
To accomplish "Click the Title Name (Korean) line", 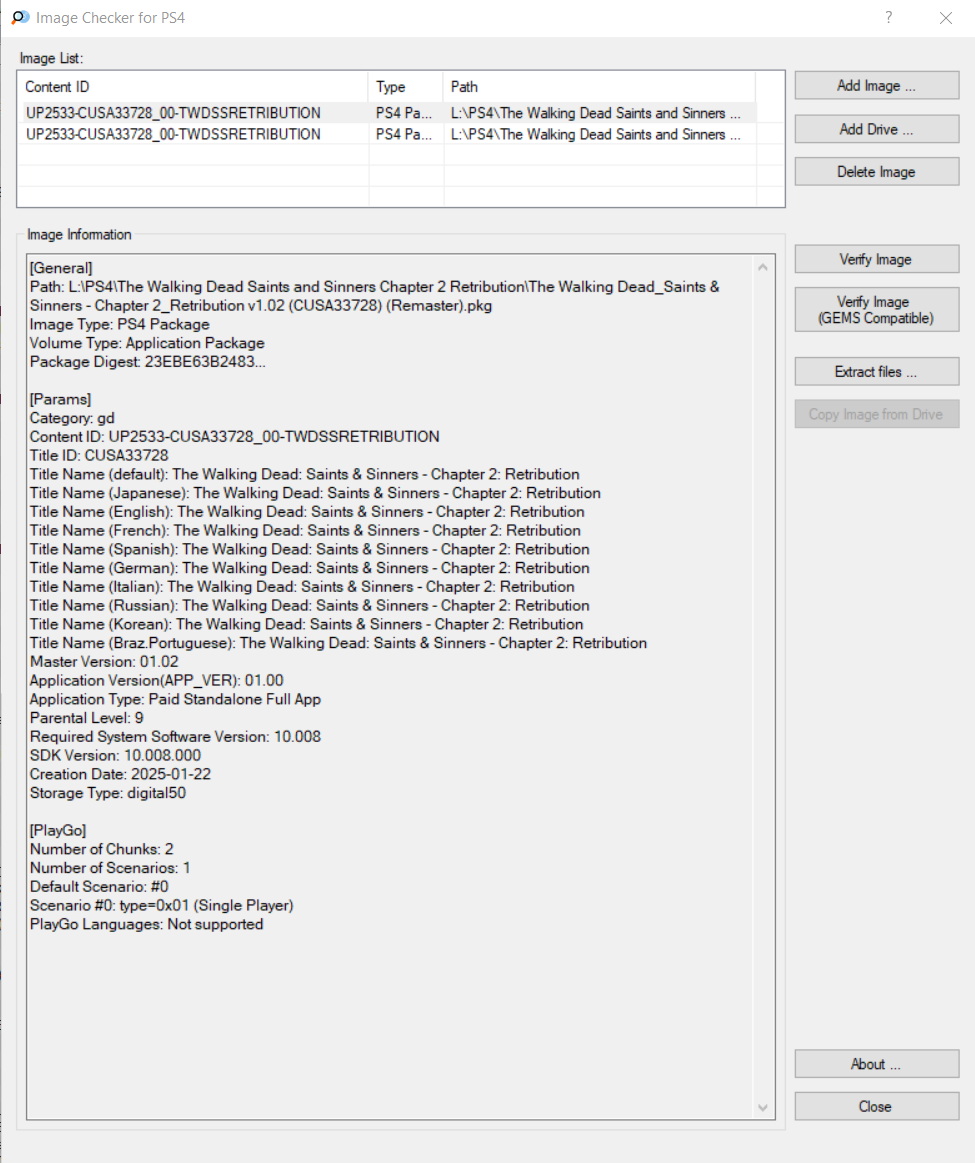I will [x=306, y=624].
